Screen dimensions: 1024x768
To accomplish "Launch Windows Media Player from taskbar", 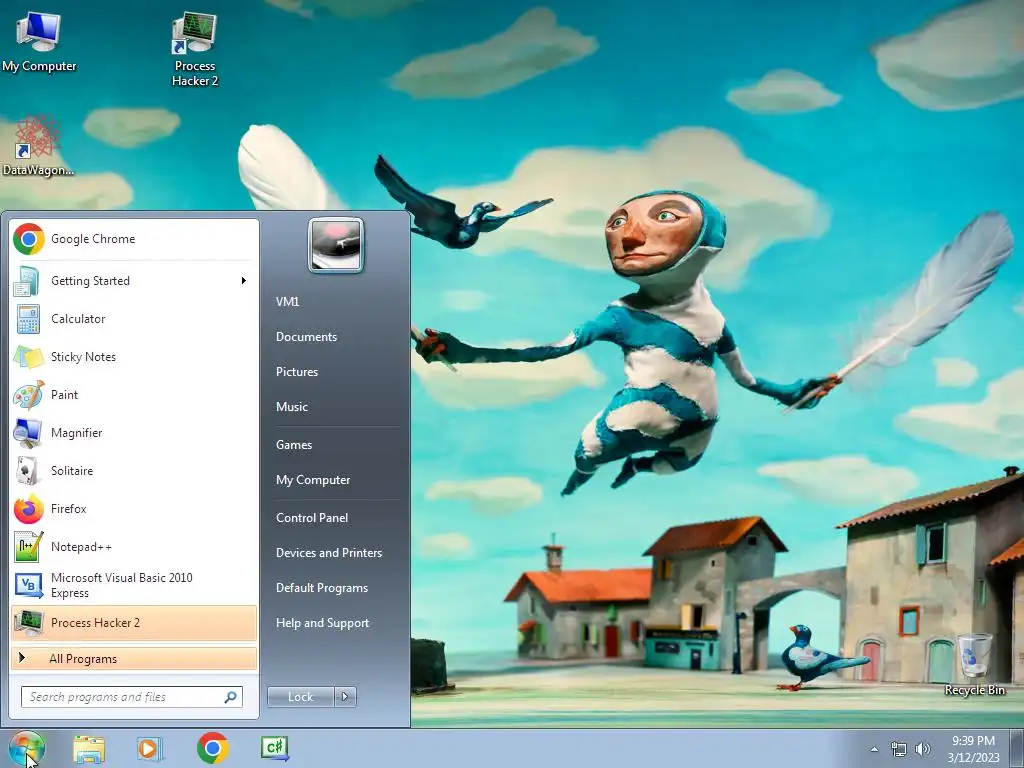I will tap(150, 749).
